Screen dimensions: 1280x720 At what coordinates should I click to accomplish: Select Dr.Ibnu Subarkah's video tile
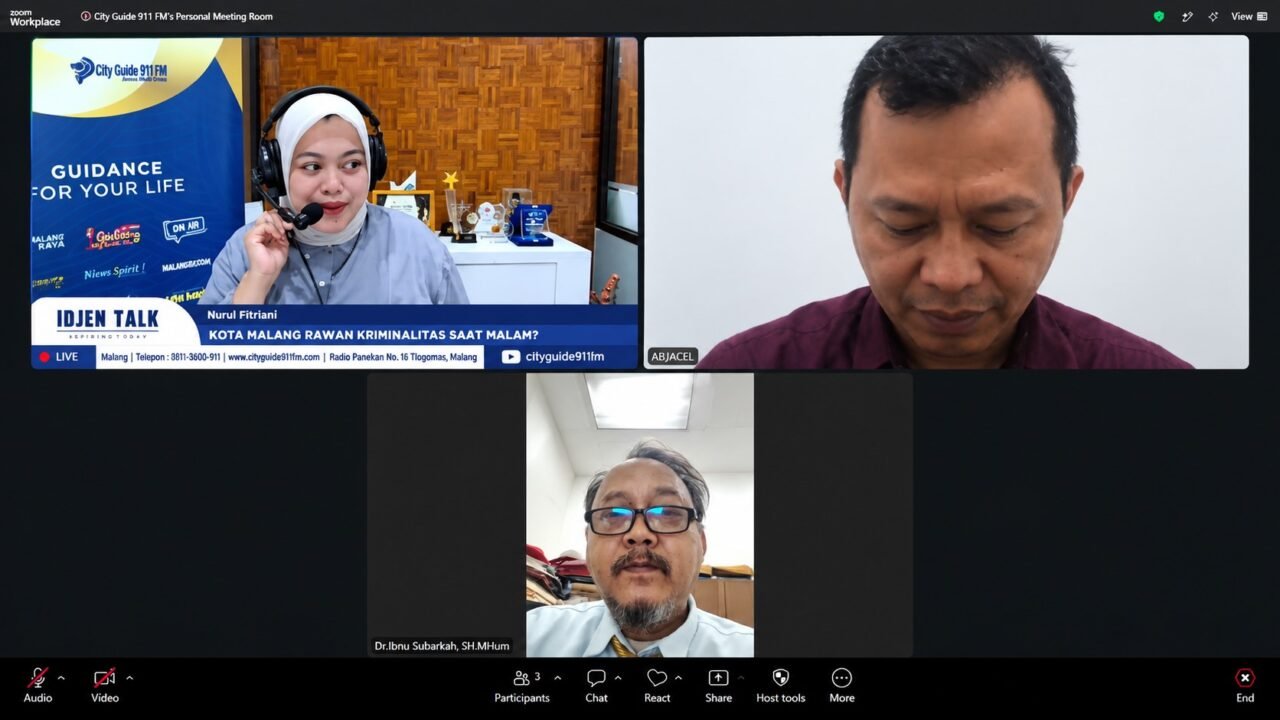pyautogui.click(x=640, y=515)
